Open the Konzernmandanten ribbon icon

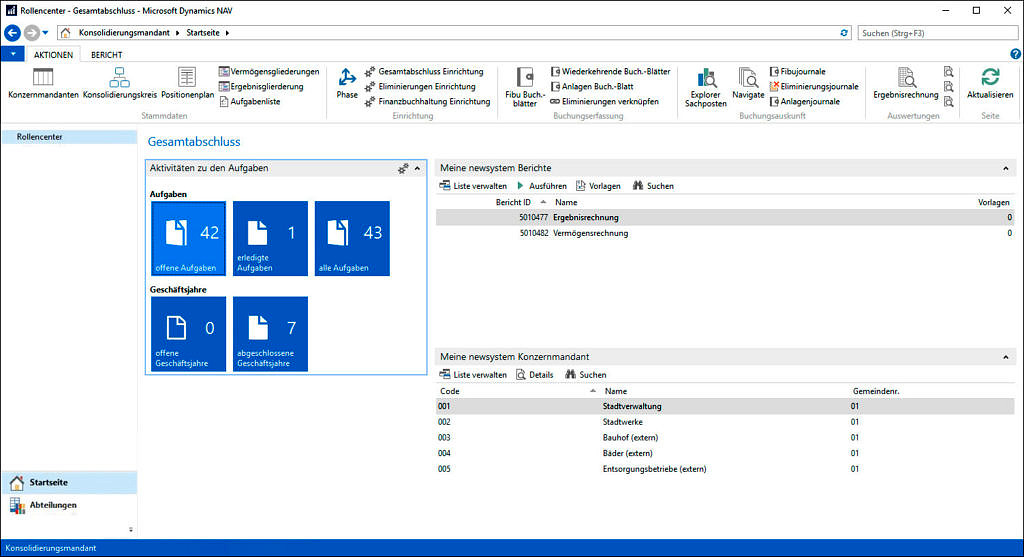(x=43, y=78)
